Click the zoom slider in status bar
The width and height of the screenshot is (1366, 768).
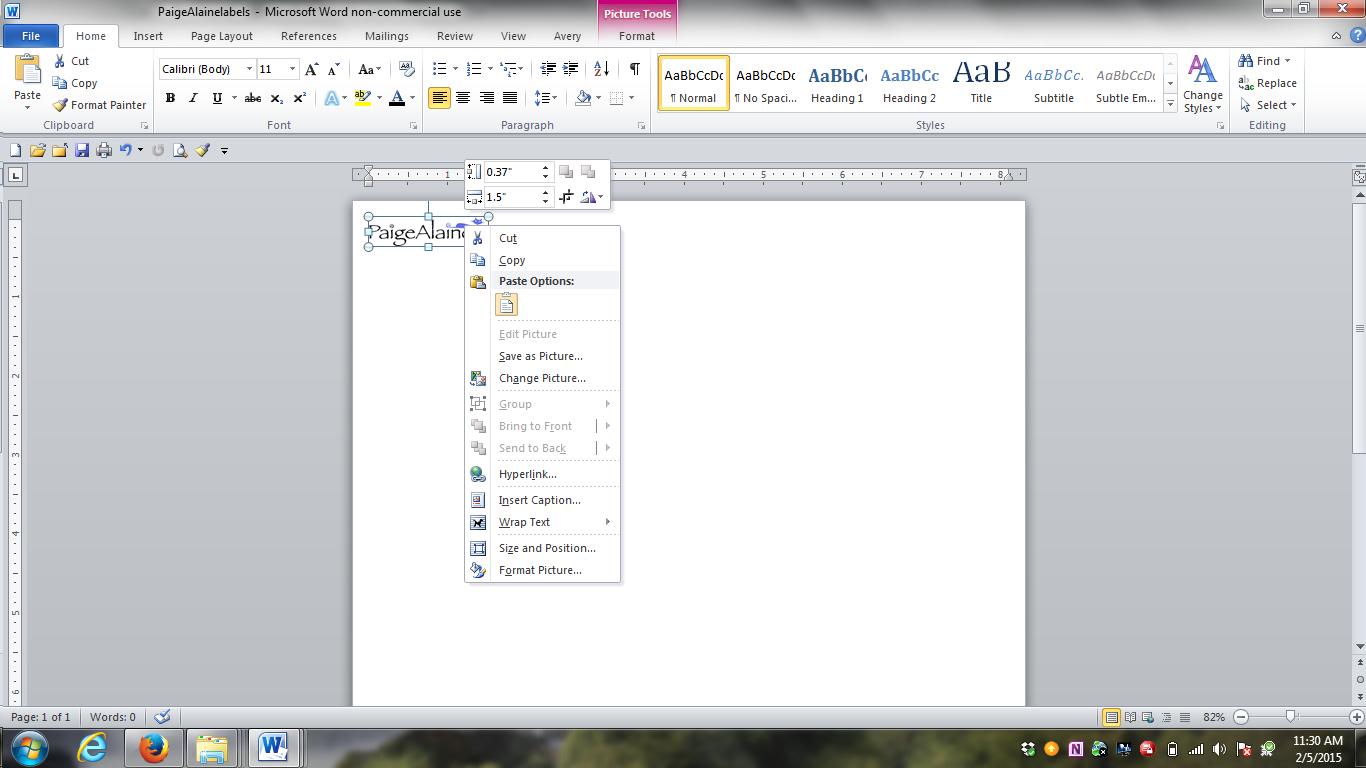(1291, 717)
